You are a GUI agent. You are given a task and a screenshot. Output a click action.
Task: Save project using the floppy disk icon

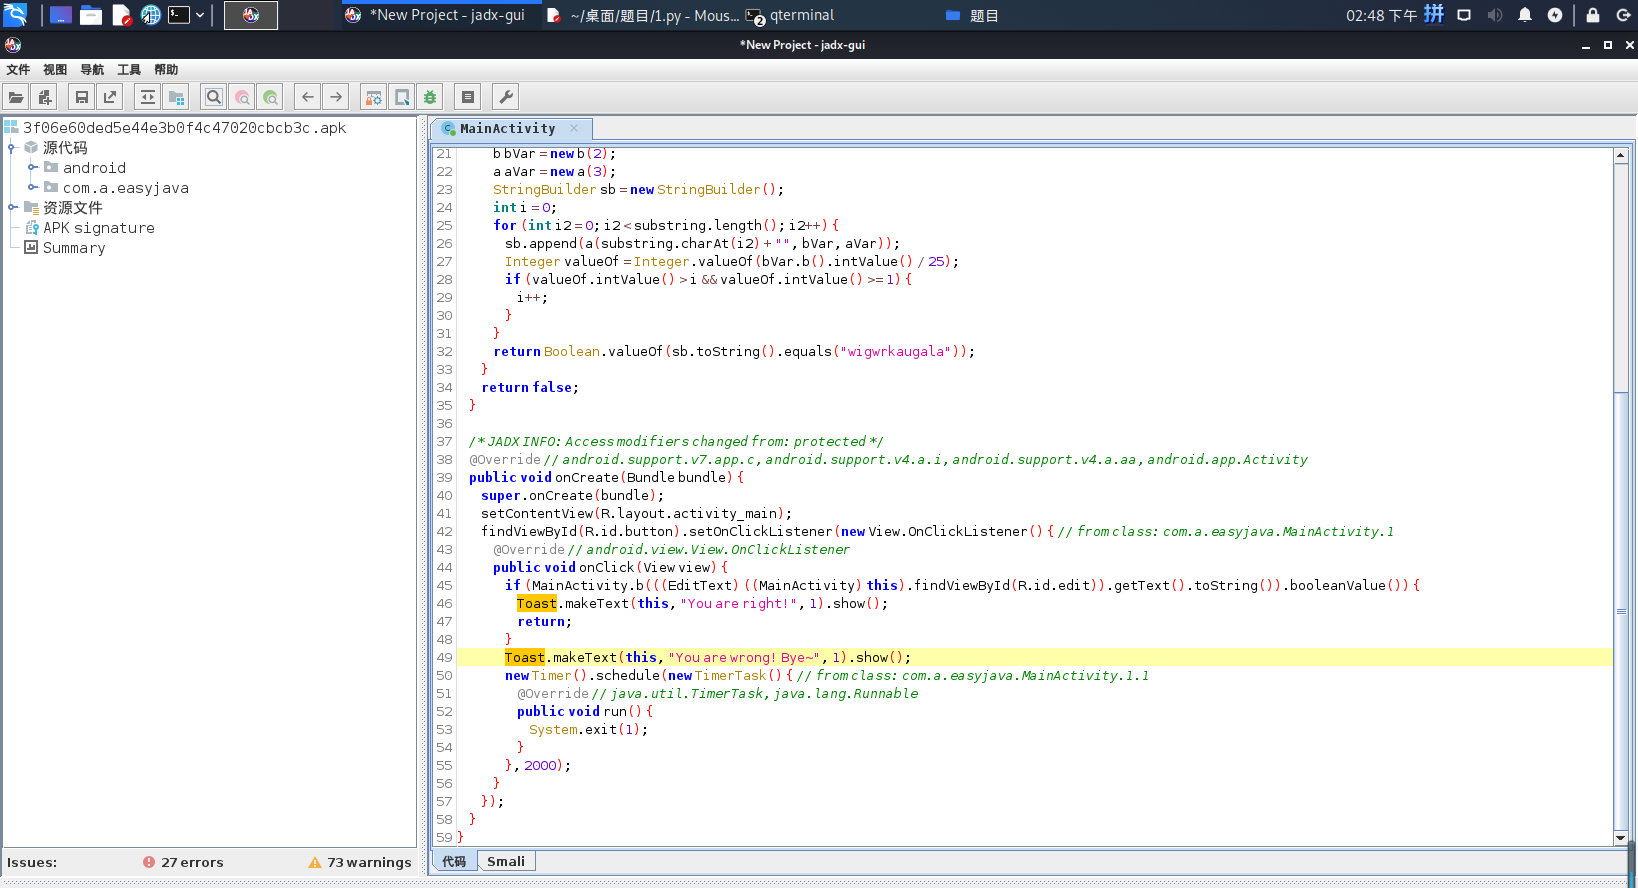[x=82, y=97]
